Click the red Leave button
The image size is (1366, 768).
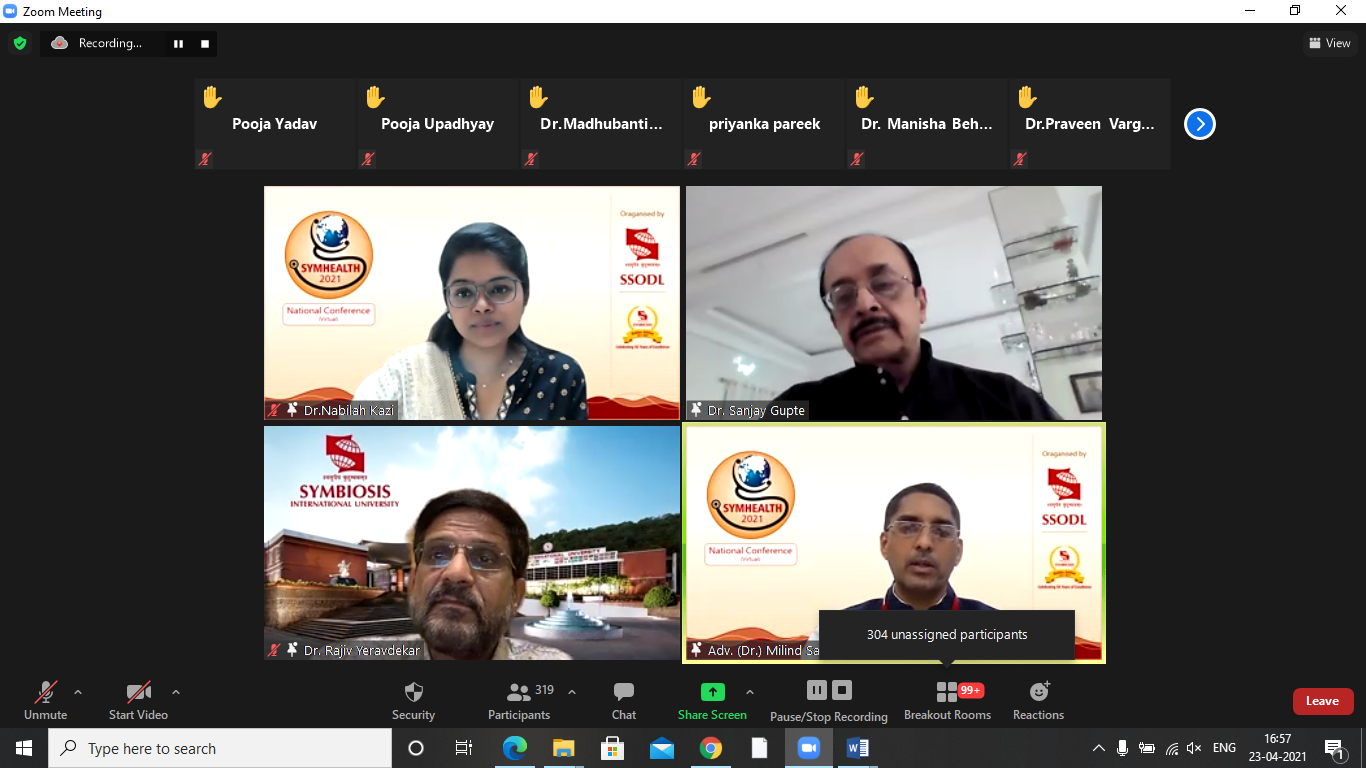1322,701
